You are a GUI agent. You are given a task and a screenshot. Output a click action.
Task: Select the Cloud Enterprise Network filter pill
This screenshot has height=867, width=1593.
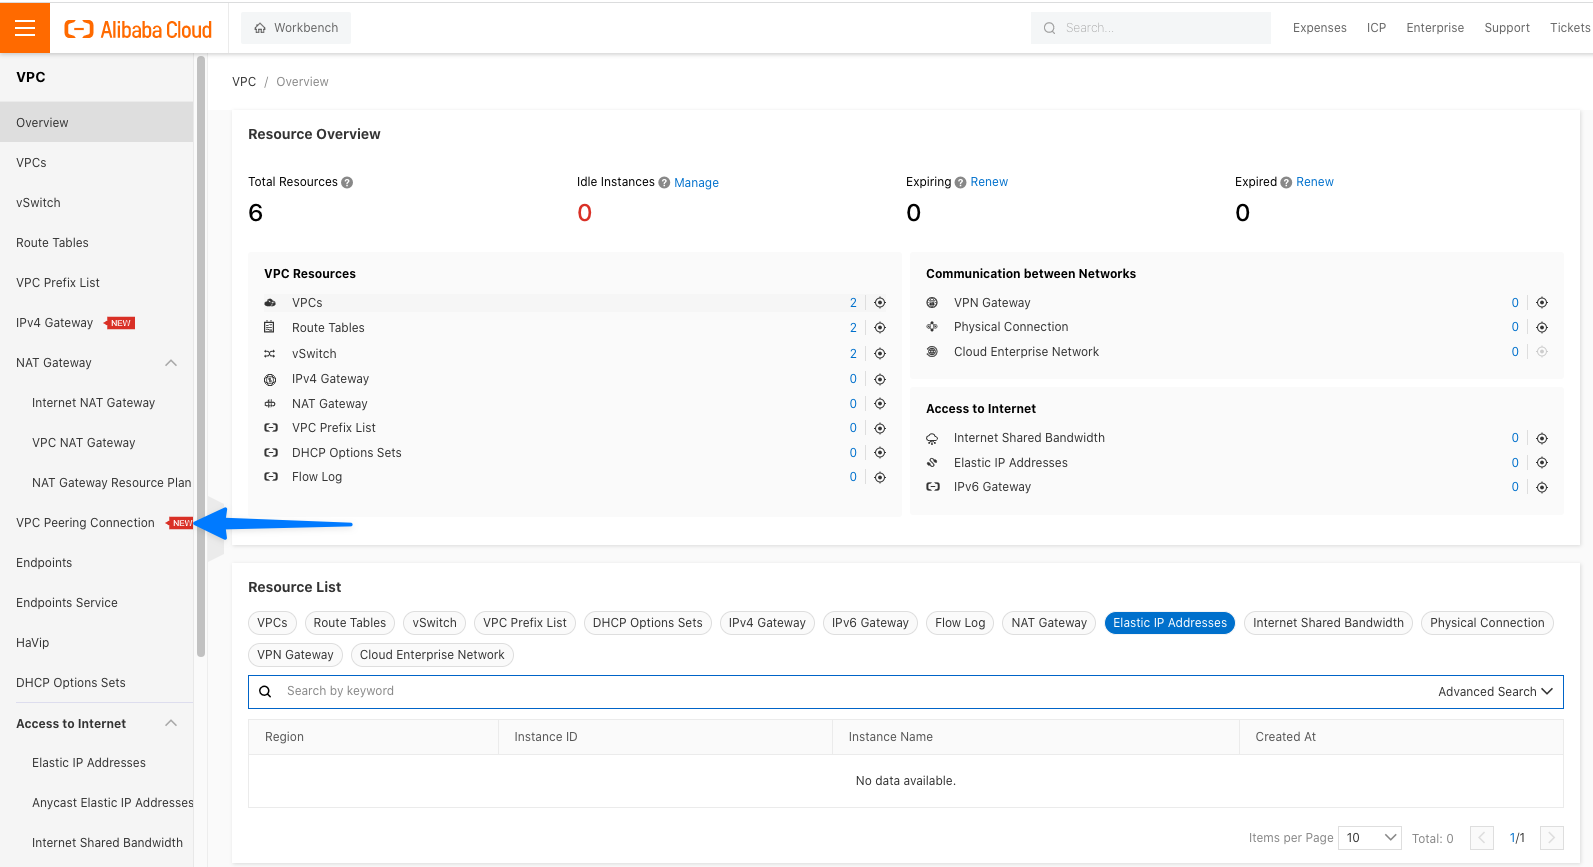point(432,655)
